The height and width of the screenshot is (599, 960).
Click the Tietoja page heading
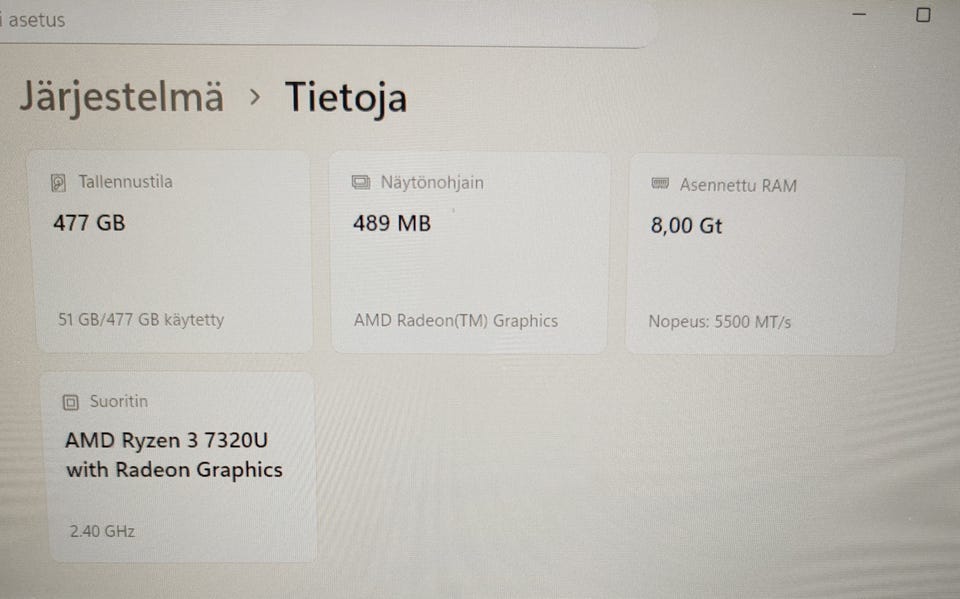(x=345, y=98)
